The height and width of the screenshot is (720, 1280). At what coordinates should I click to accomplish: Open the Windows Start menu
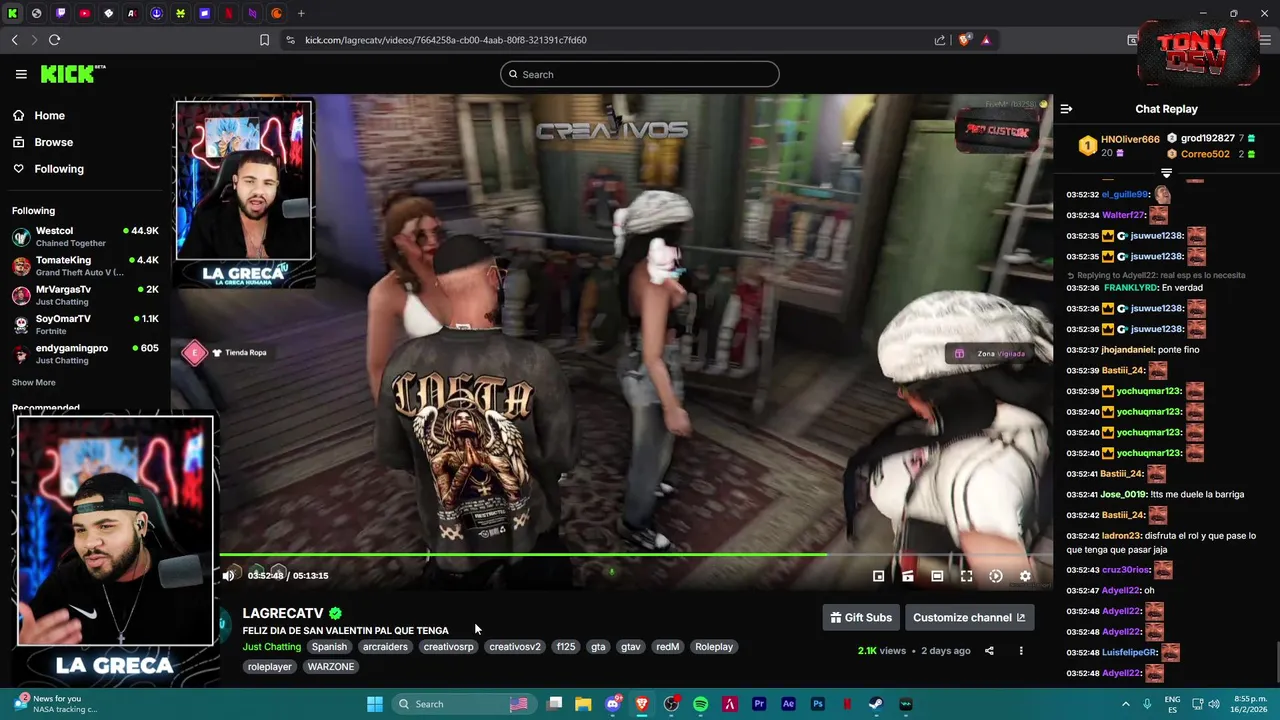[x=374, y=704]
